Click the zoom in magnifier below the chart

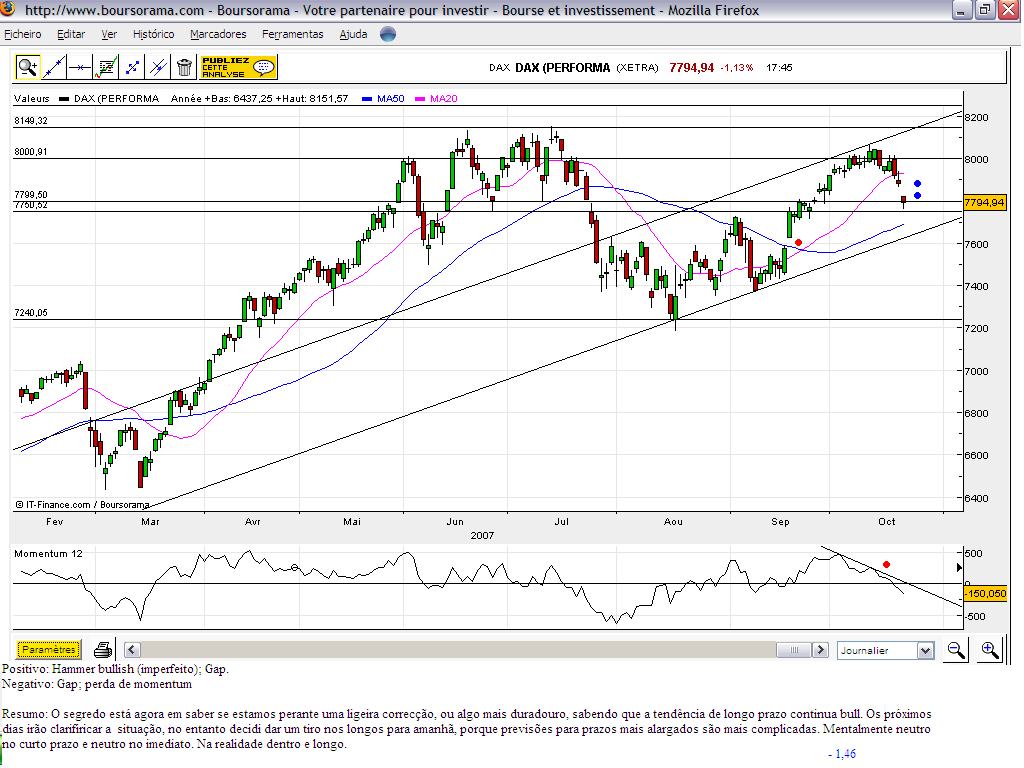pyautogui.click(x=989, y=650)
